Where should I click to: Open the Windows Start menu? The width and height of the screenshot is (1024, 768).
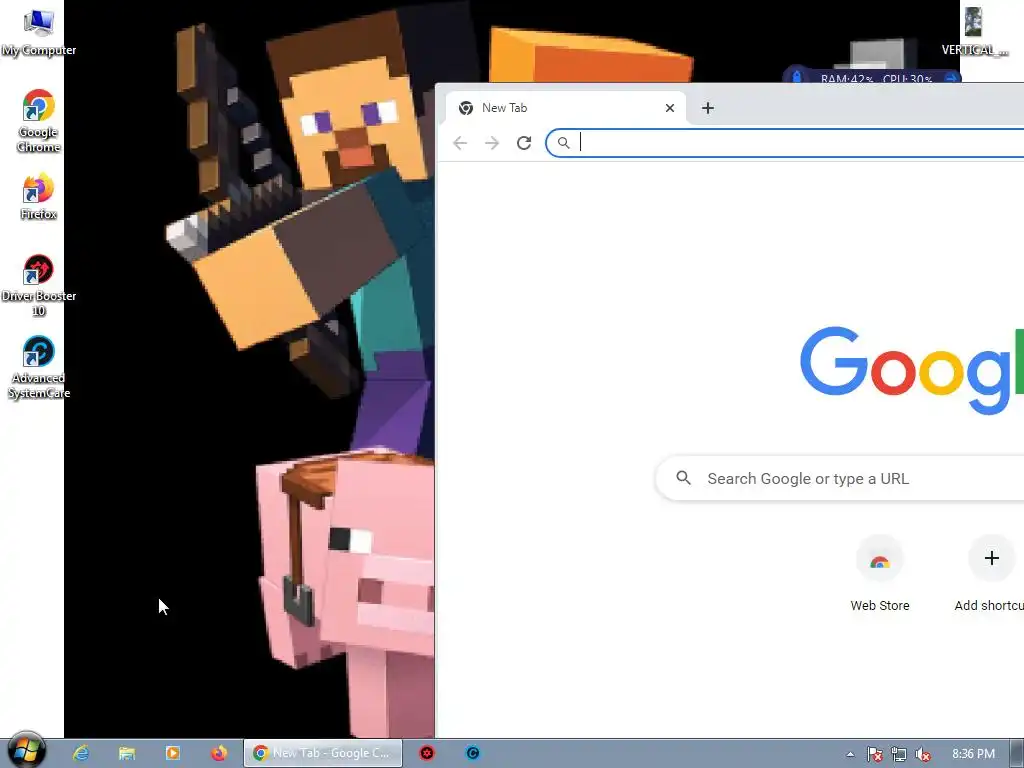click(x=25, y=750)
